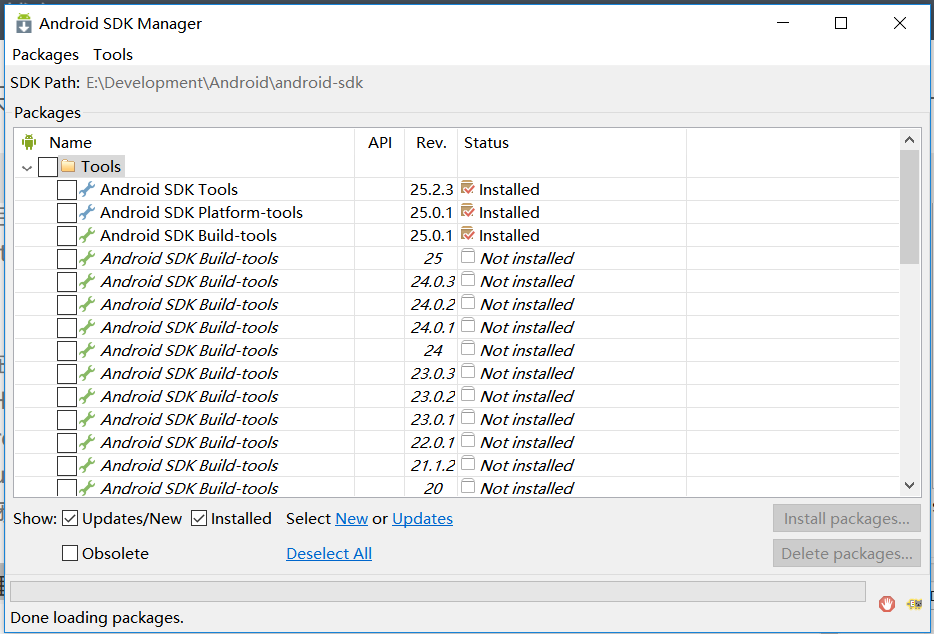Click the scrollbar up arrow in the package list

click(909, 140)
